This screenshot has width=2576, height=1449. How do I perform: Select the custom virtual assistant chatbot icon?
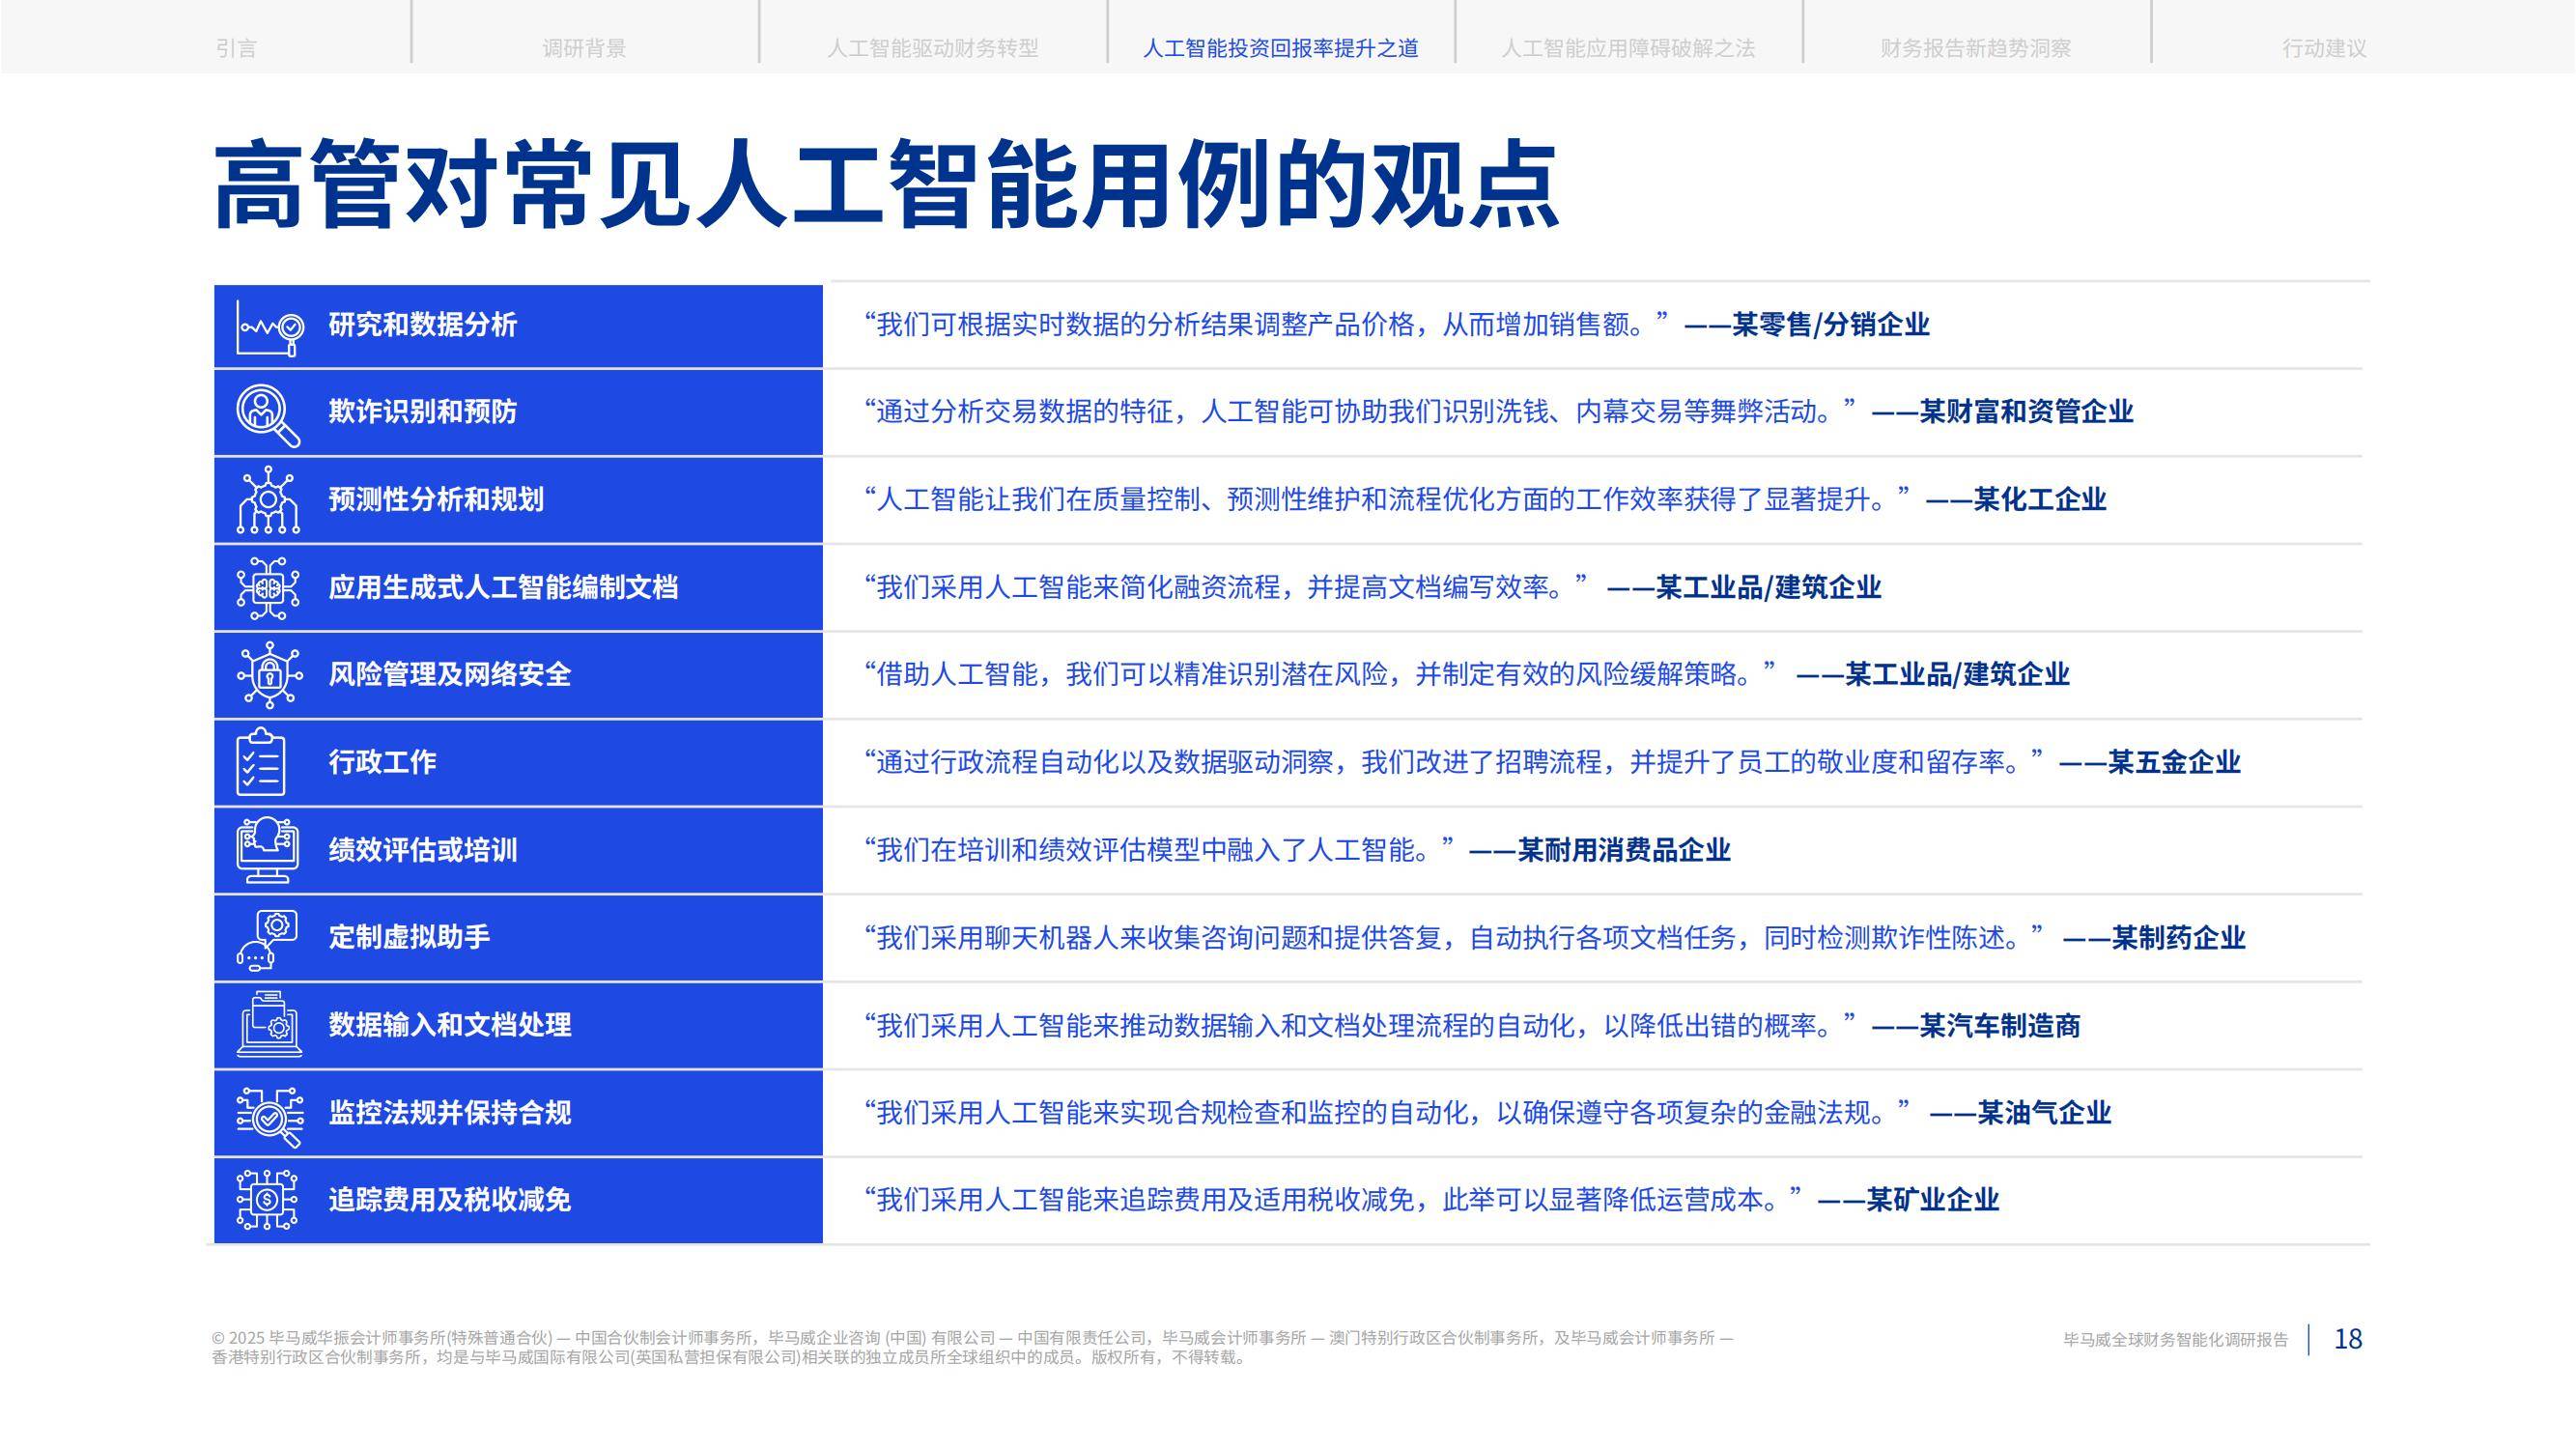click(x=268, y=938)
